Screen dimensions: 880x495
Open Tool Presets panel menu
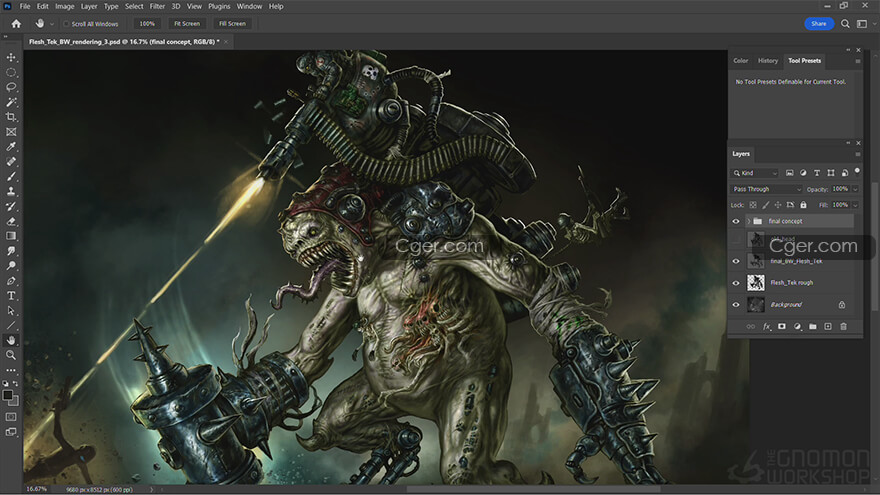[858, 61]
